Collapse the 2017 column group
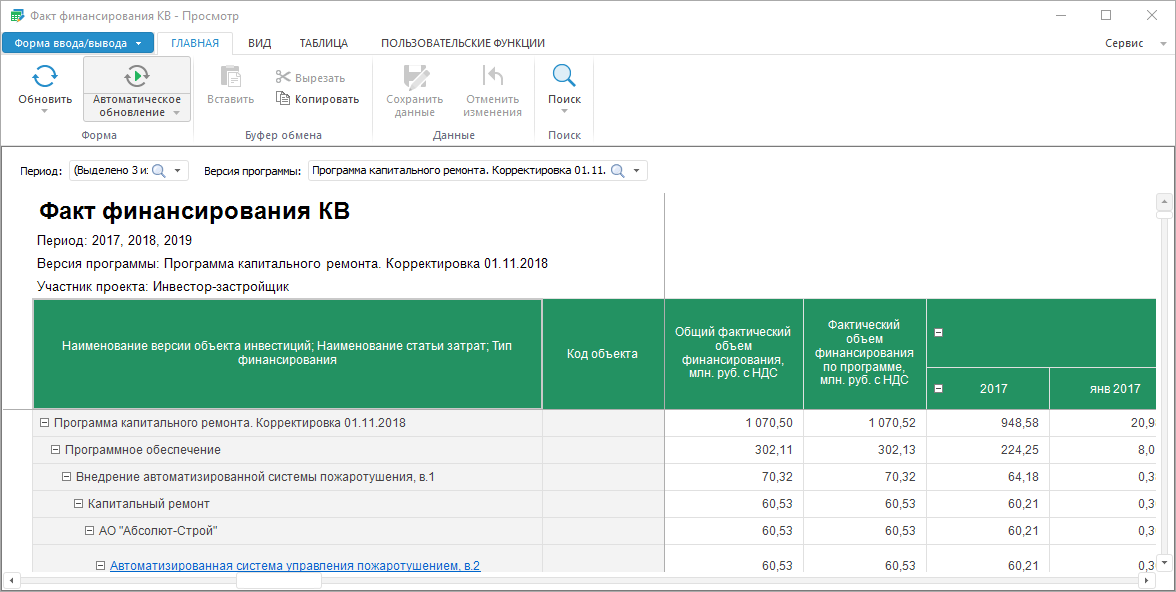The height and width of the screenshot is (592, 1176). pyautogui.click(x=938, y=388)
